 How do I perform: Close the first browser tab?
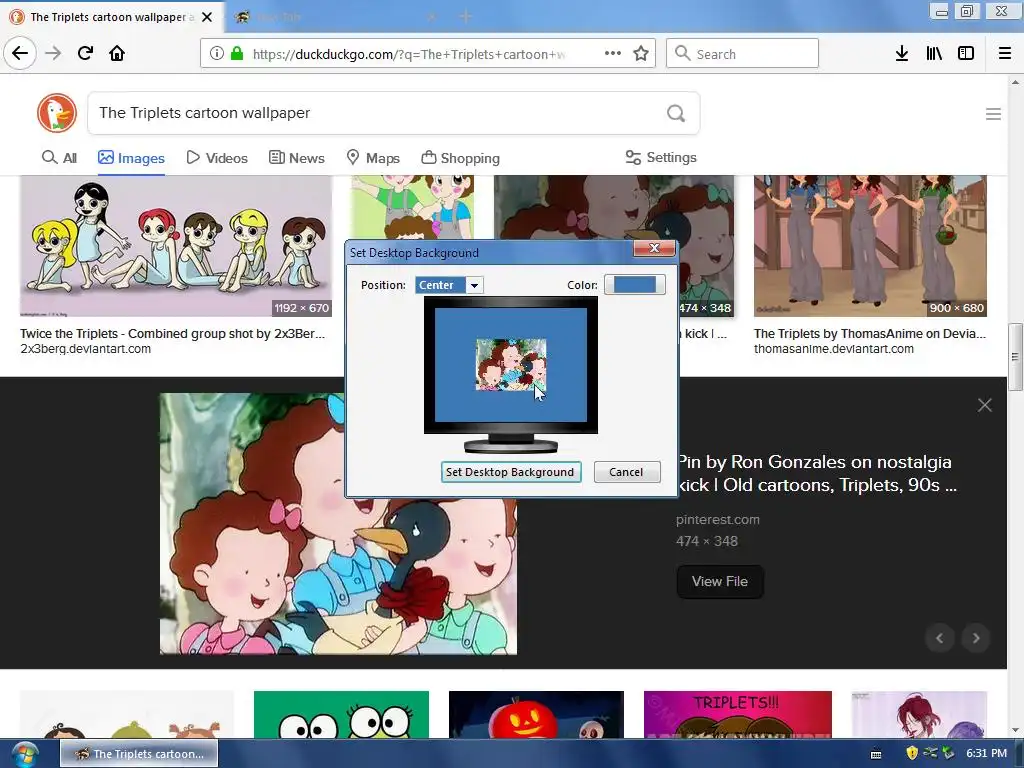click(x=207, y=17)
